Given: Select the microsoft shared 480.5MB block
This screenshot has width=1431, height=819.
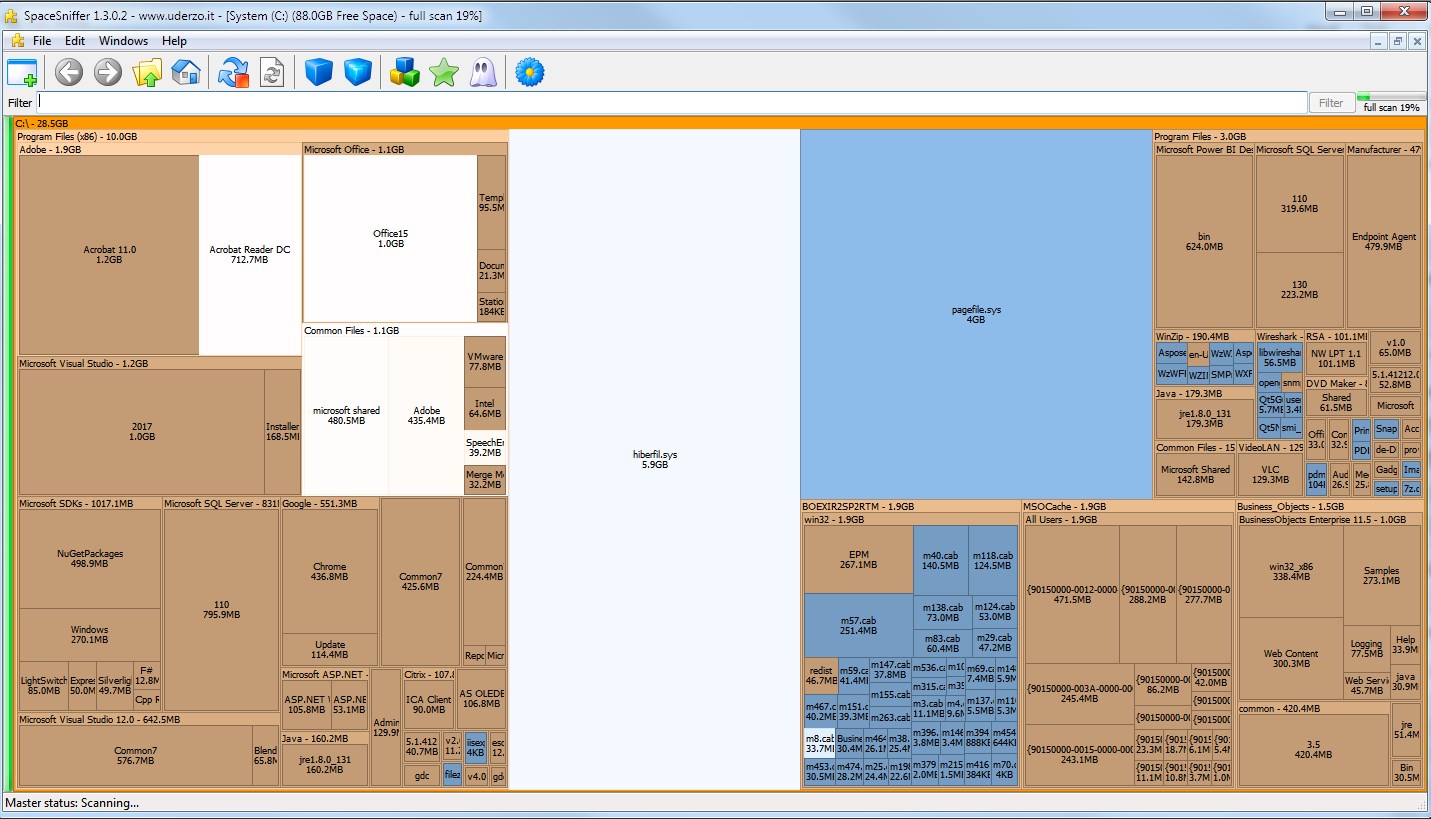Looking at the screenshot, I should pyautogui.click(x=346, y=415).
